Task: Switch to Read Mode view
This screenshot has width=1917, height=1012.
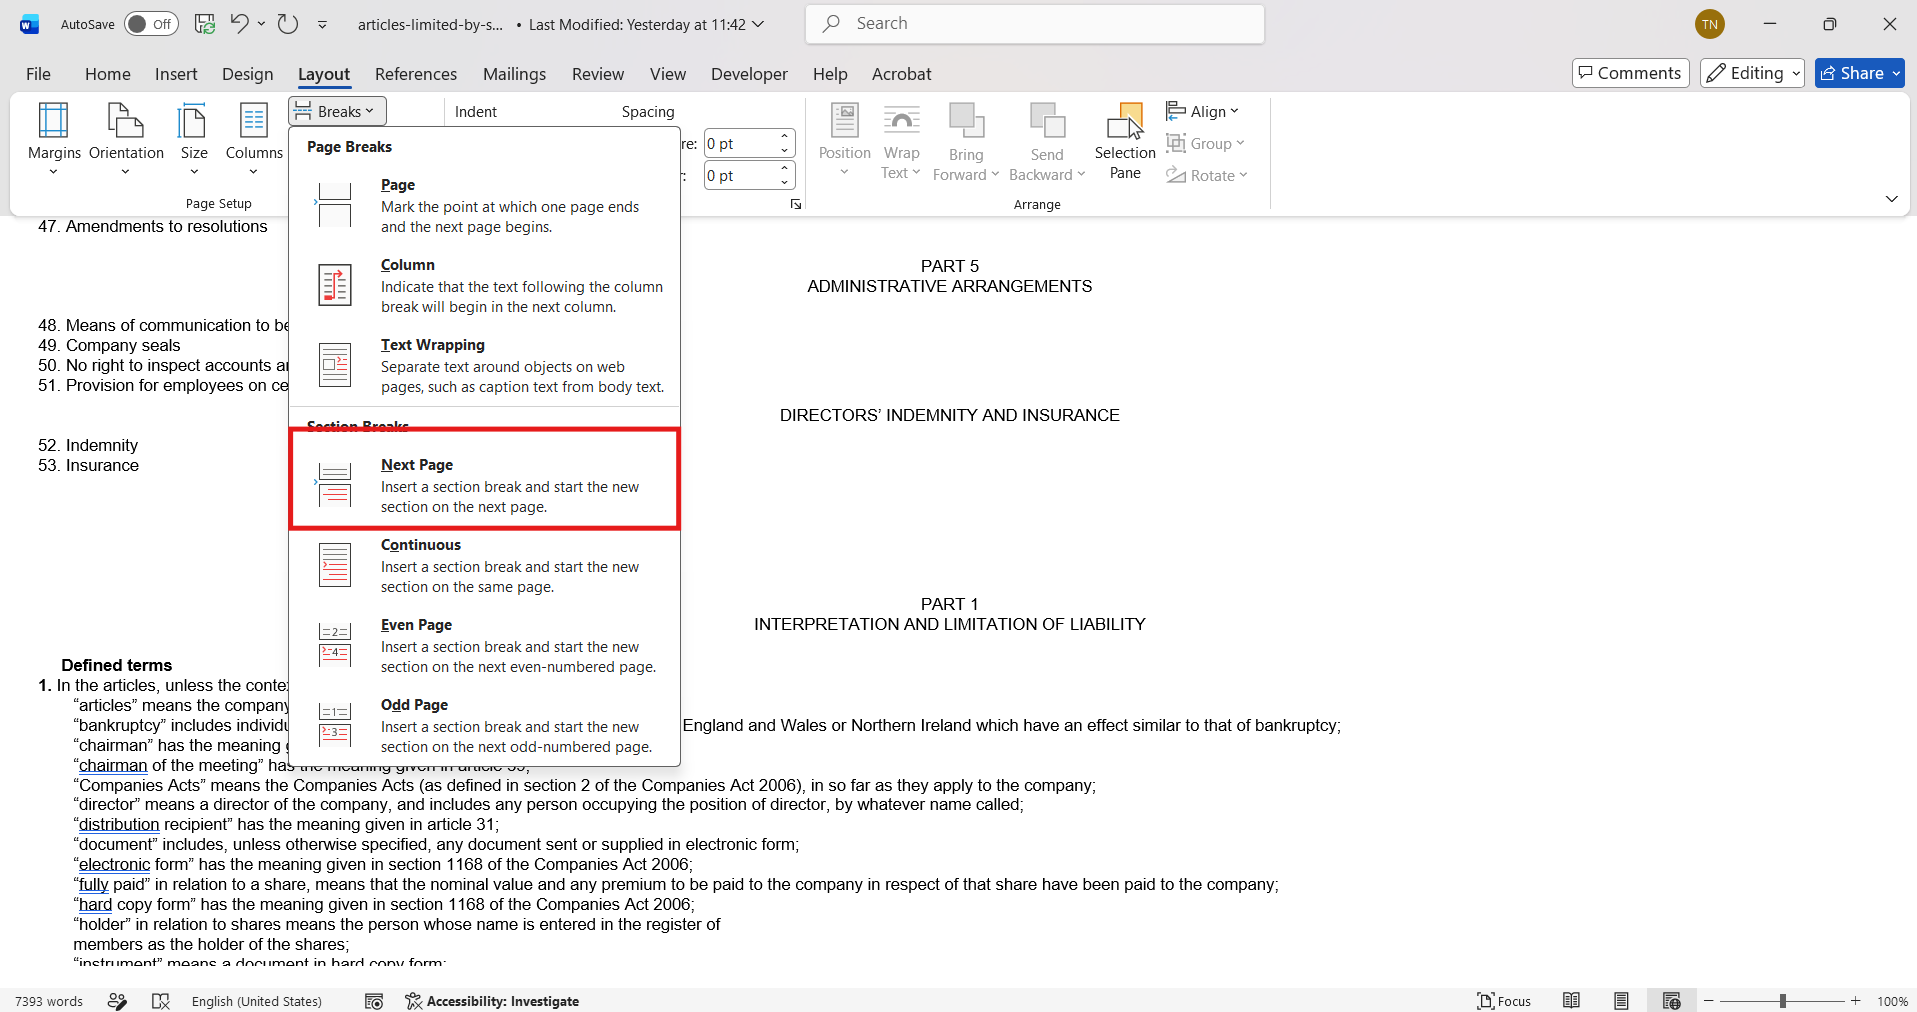Action: (x=1572, y=1001)
